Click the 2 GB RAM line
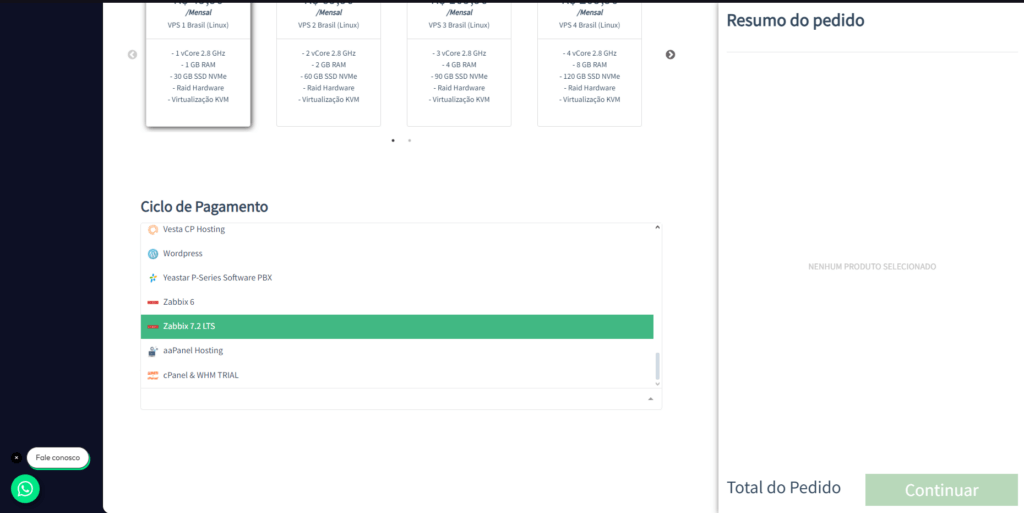Screen dimensions: 1024x513 [328, 65]
